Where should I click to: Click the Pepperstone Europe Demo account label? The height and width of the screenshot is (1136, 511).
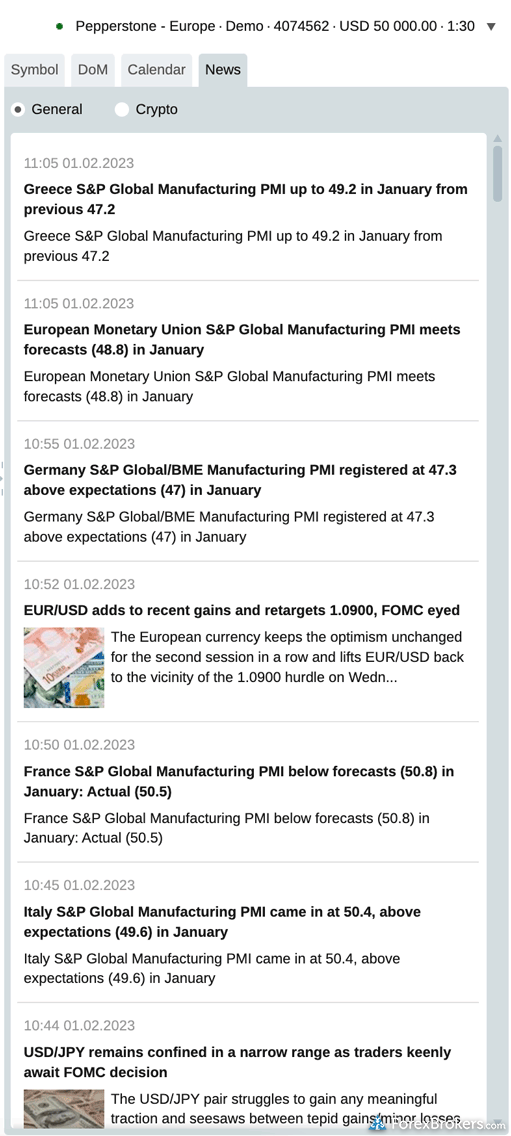[275, 27]
